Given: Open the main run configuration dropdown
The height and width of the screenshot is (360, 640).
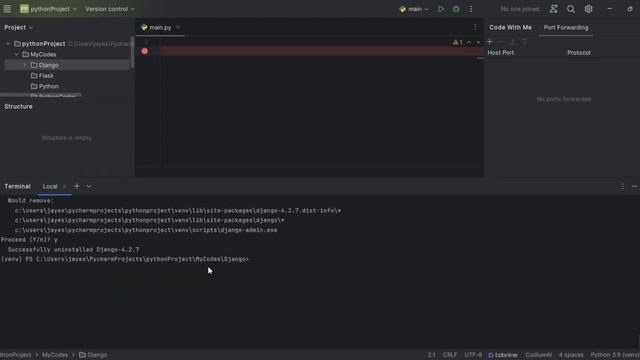Looking at the screenshot, I should [x=413, y=9].
